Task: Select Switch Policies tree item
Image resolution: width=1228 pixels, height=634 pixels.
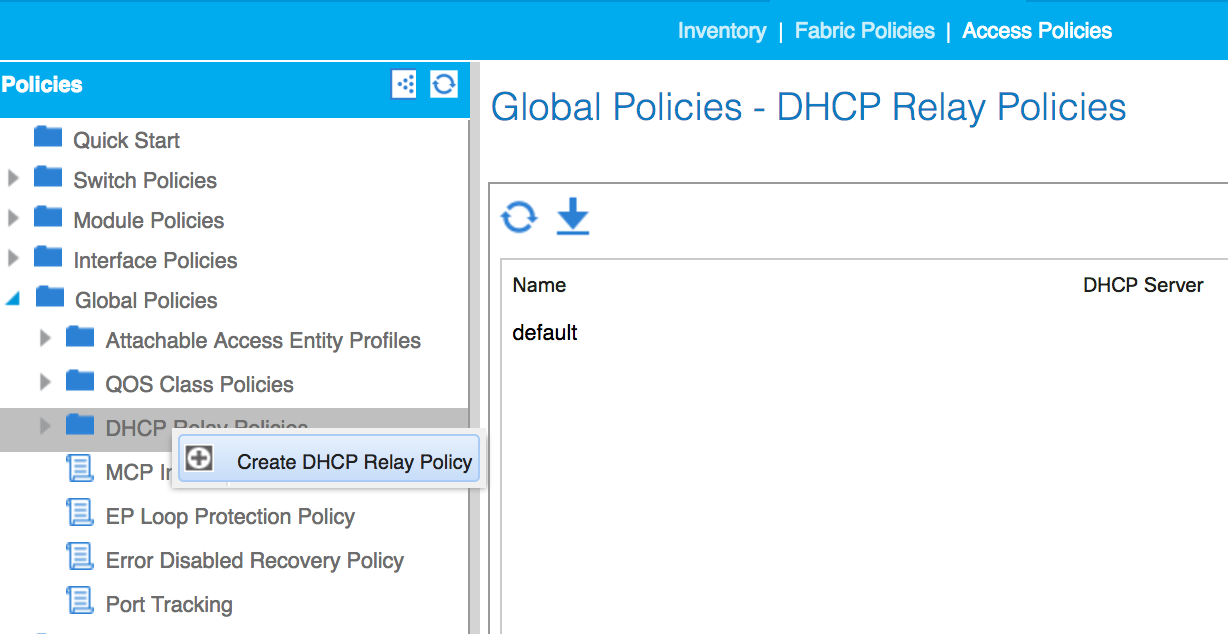Action: click(x=145, y=180)
